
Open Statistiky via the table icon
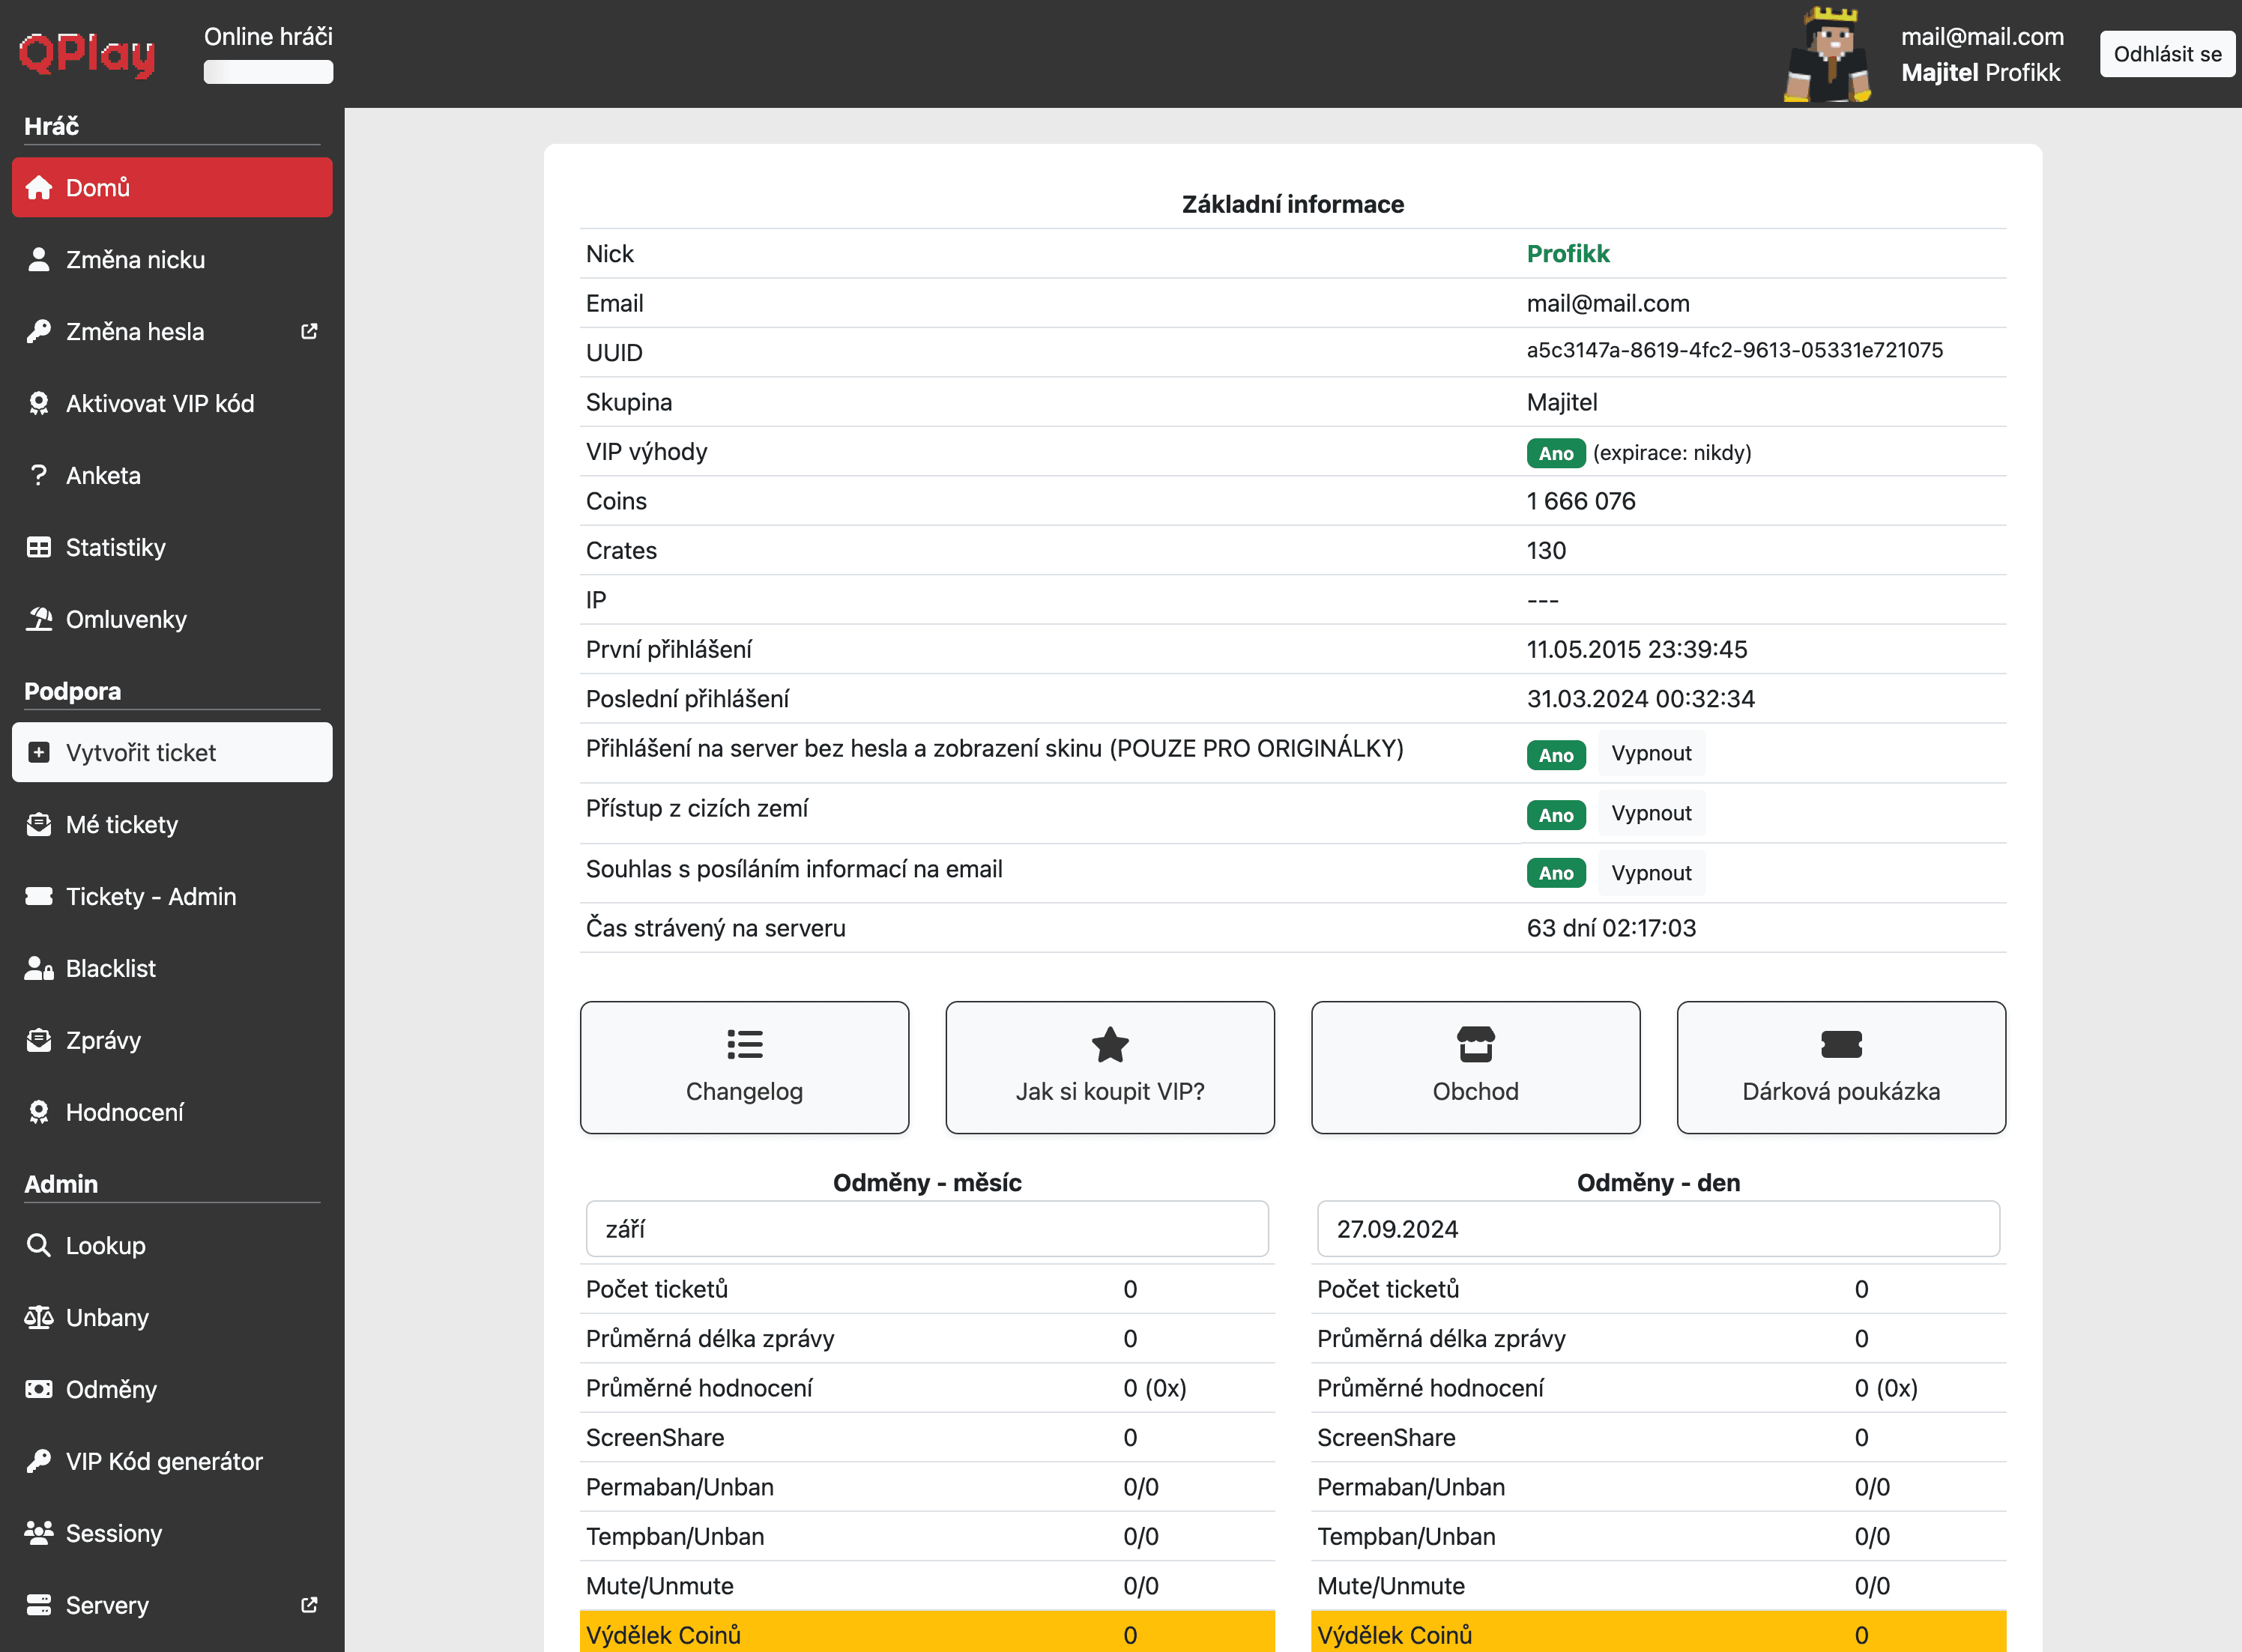point(40,547)
